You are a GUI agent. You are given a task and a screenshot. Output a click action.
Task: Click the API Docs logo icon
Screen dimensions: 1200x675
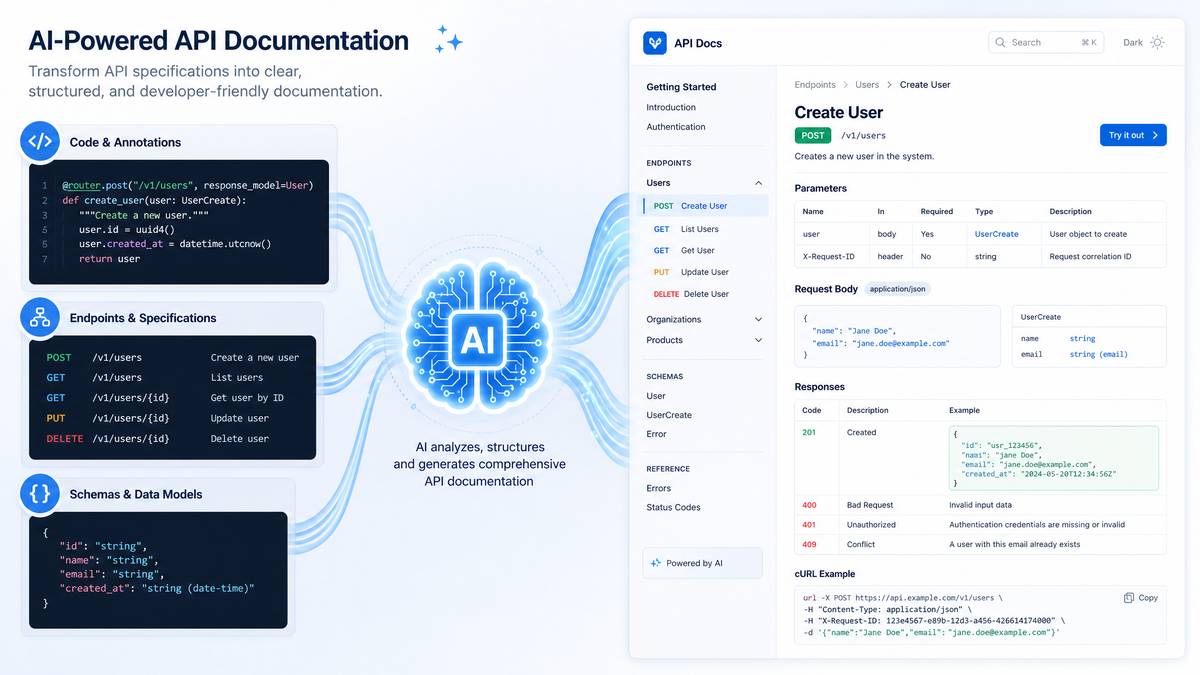(655, 43)
